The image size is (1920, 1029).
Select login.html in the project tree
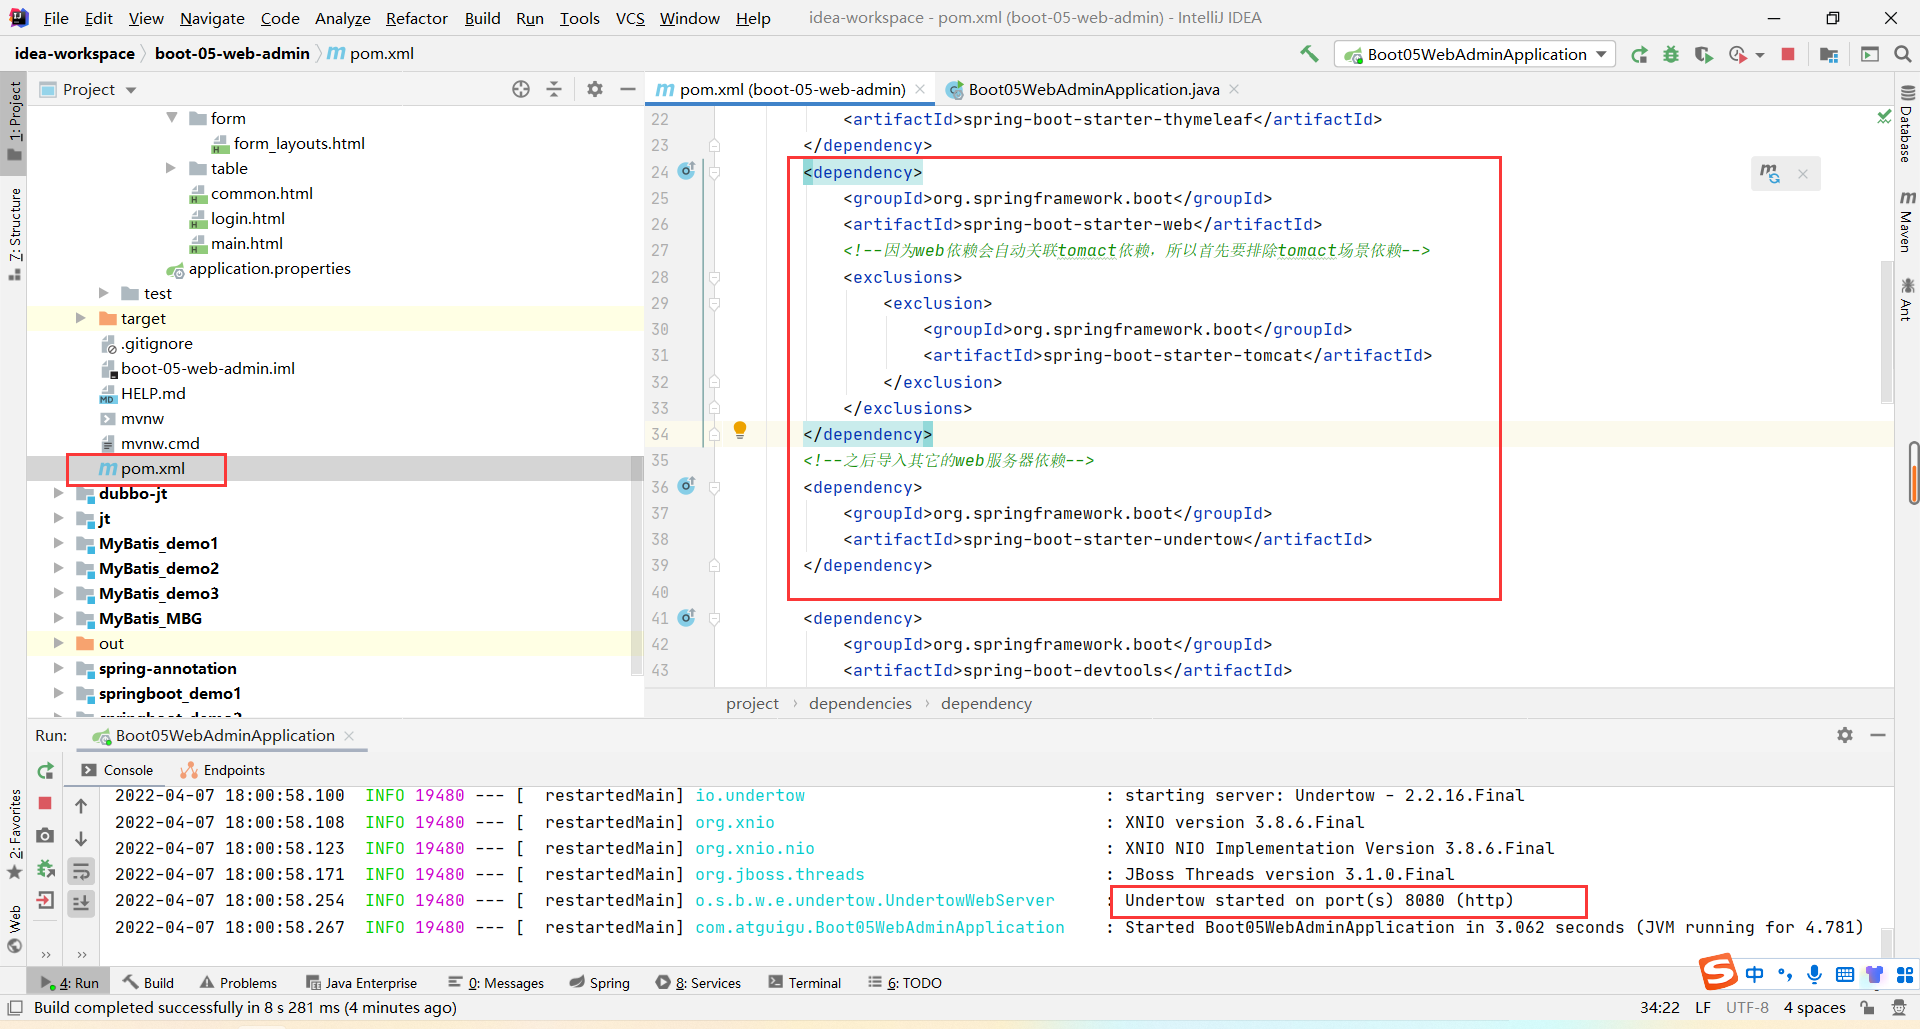coord(247,218)
